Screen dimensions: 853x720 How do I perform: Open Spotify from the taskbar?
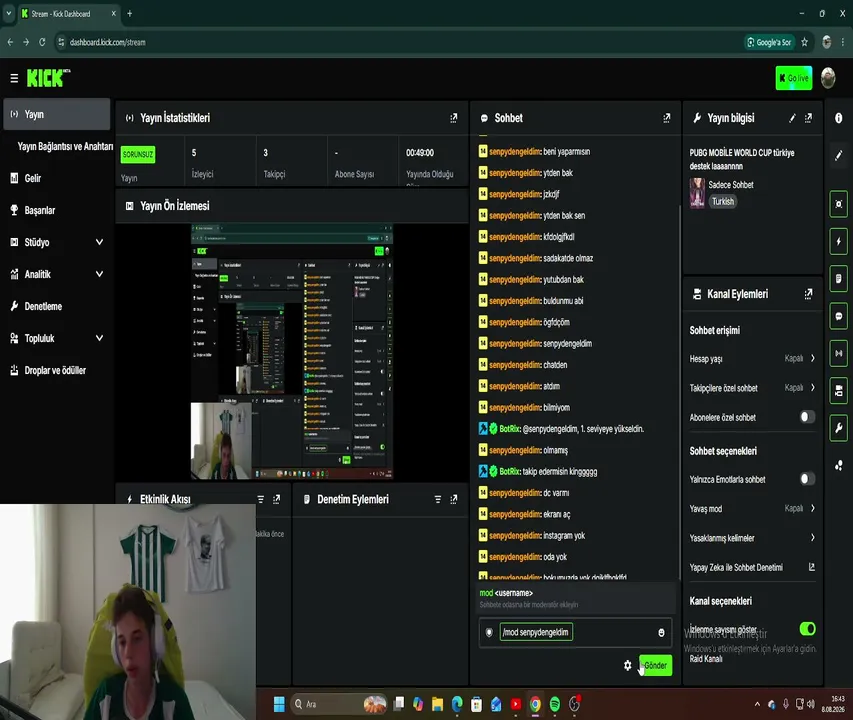[x=555, y=704]
